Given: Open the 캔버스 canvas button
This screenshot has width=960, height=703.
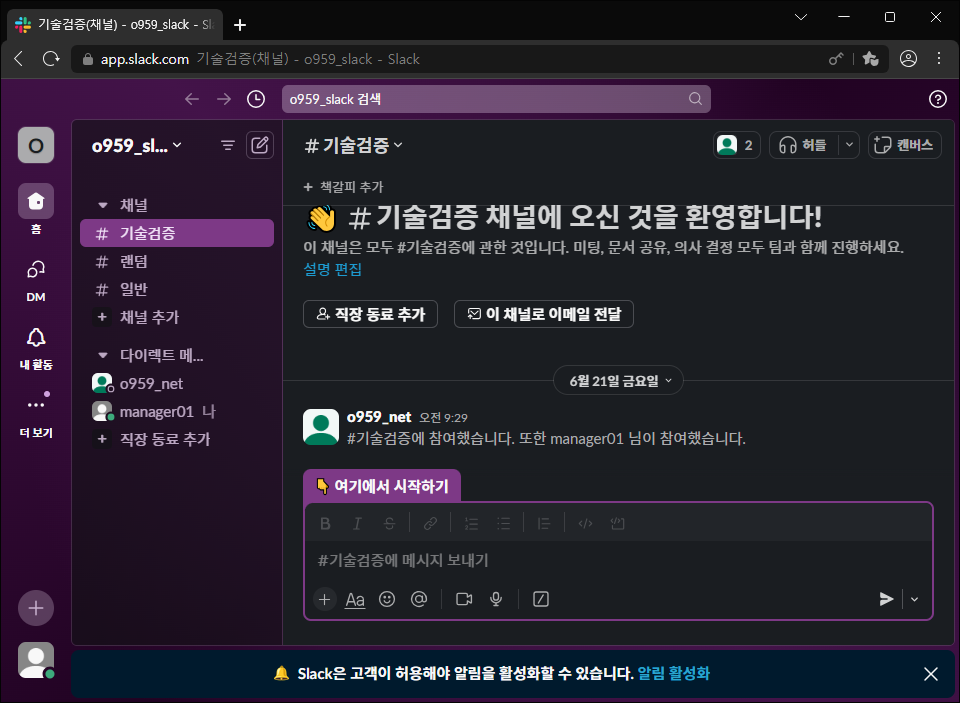Looking at the screenshot, I should [904, 145].
